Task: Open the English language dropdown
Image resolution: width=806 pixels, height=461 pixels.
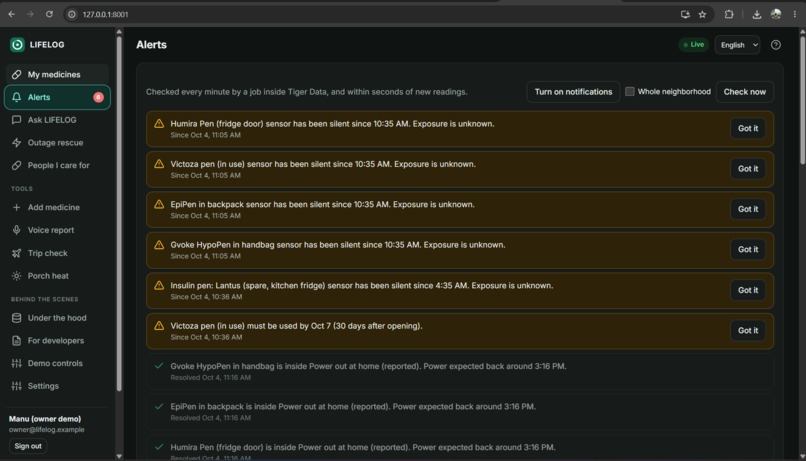Action: pos(737,45)
